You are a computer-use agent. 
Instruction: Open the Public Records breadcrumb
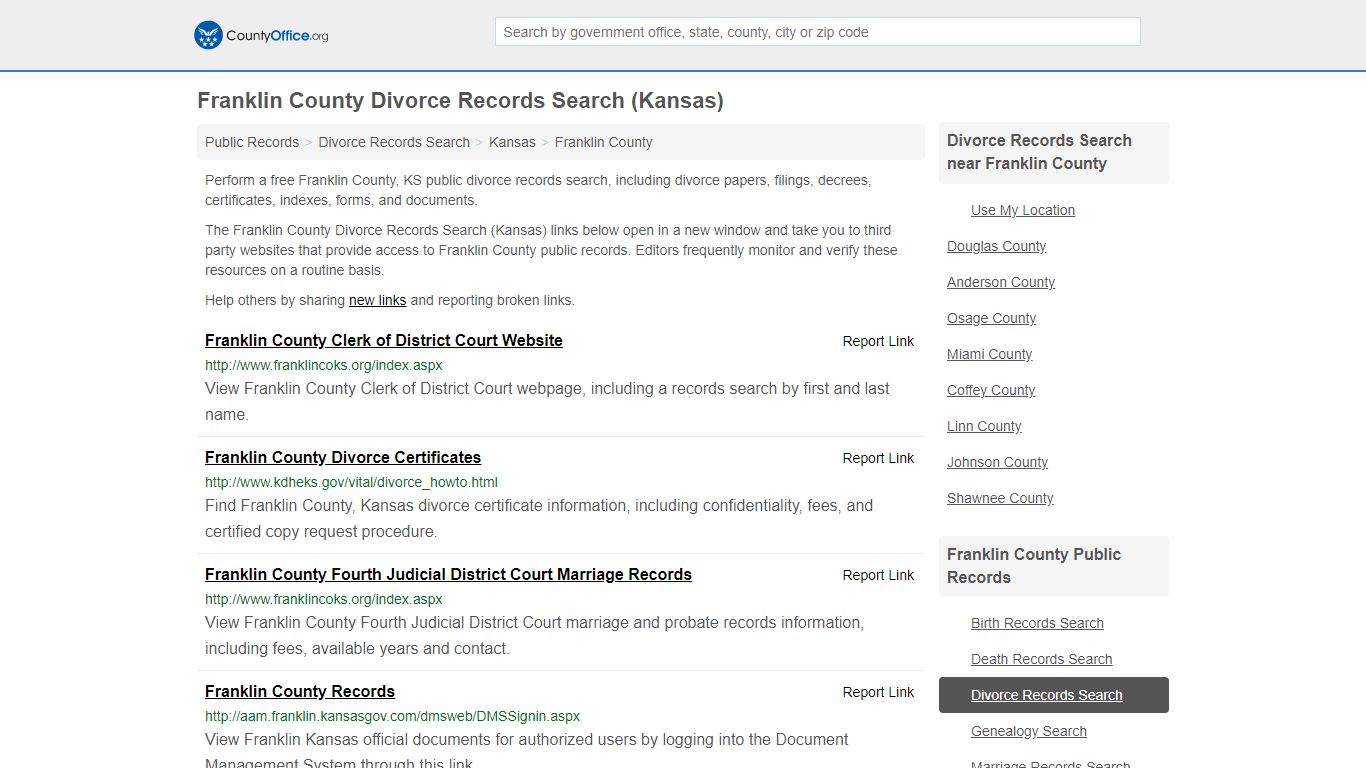(x=252, y=142)
